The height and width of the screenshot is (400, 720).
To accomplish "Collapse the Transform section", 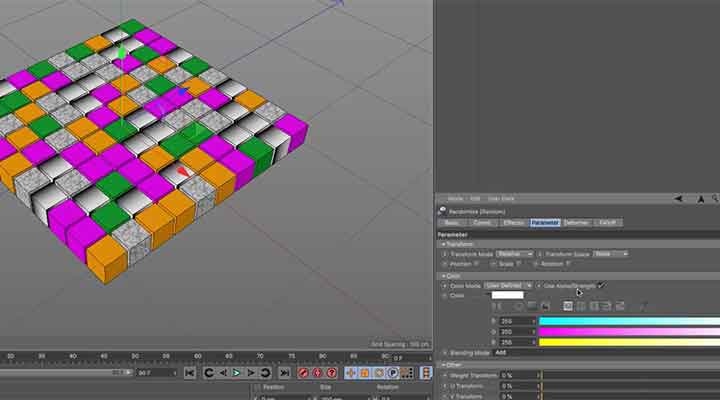I will tap(442, 243).
